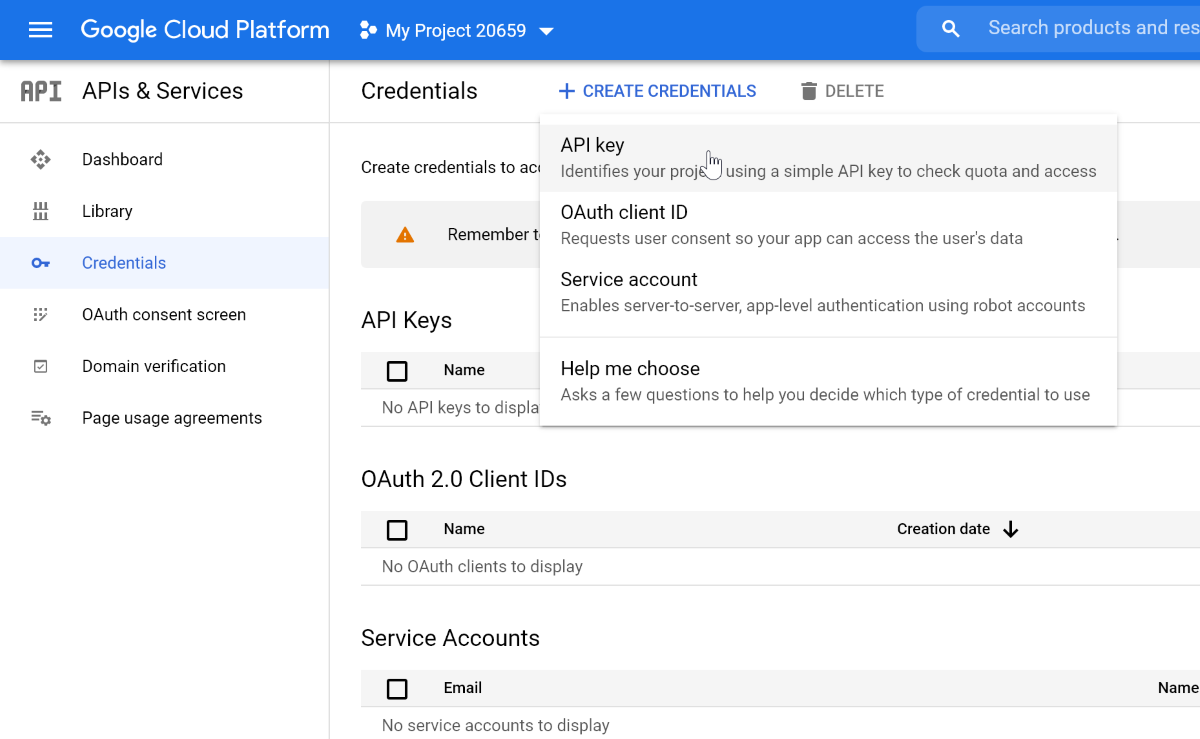Click the Dashboard icon in sidebar

[40, 159]
